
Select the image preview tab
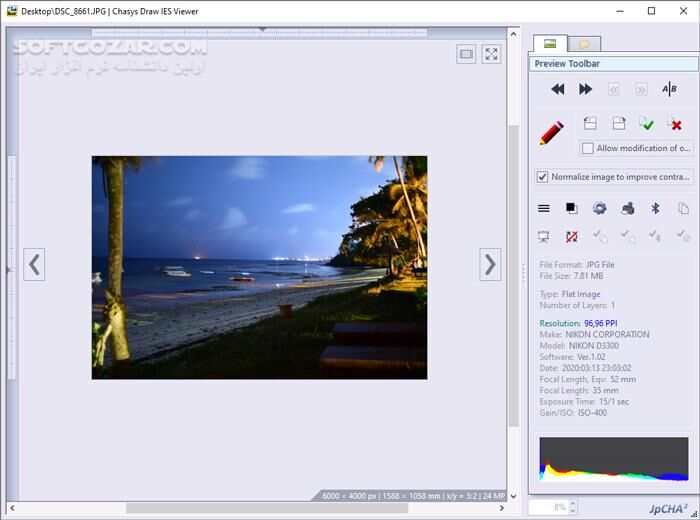point(549,44)
